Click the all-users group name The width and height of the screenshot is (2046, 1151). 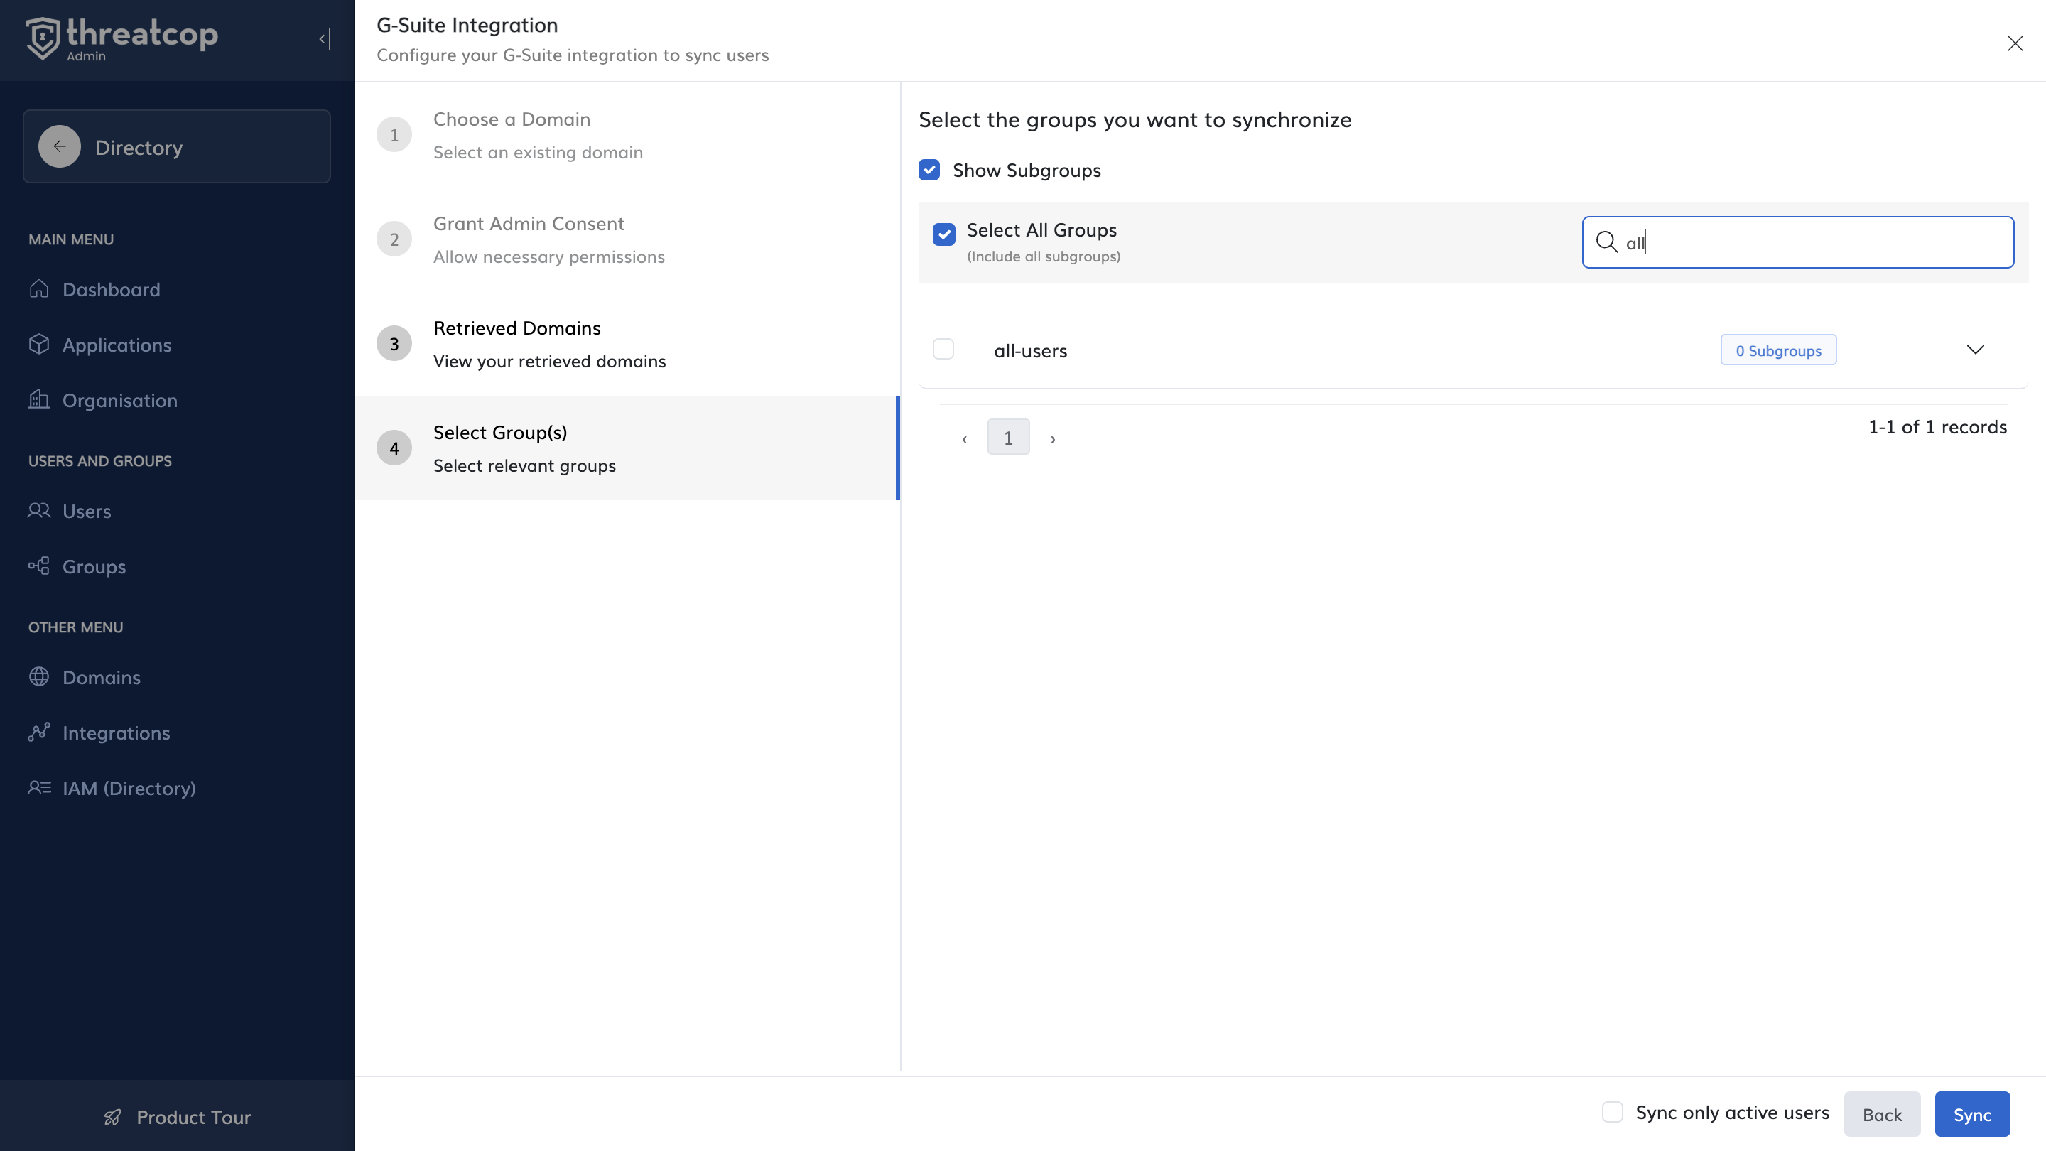pos(1030,350)
